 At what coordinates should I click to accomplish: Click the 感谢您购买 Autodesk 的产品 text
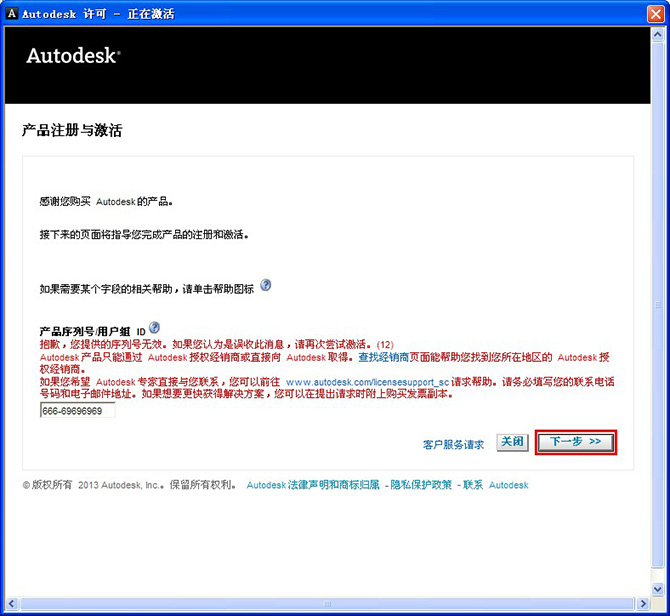(x=106, y=201)
